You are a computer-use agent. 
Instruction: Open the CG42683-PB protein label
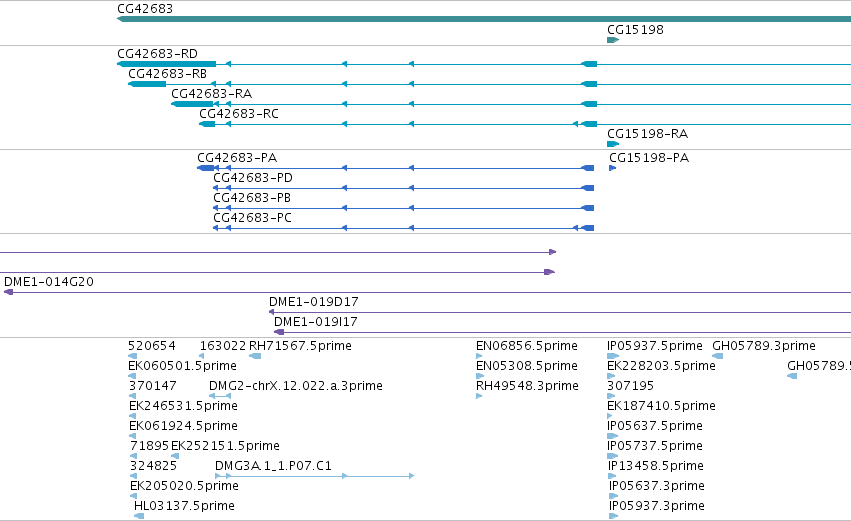(x=252, y=198)
